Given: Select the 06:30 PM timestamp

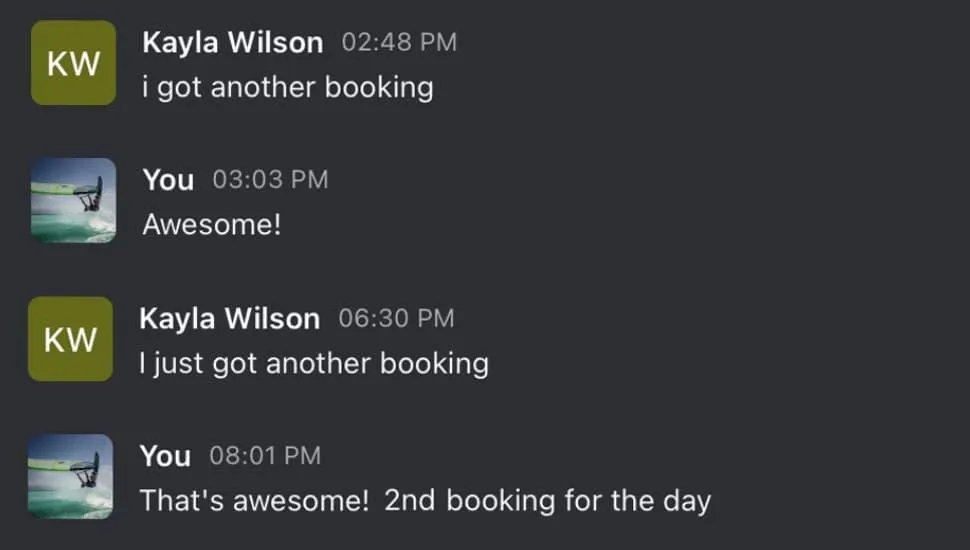Looking at the screenshot, I should point(396,318).
